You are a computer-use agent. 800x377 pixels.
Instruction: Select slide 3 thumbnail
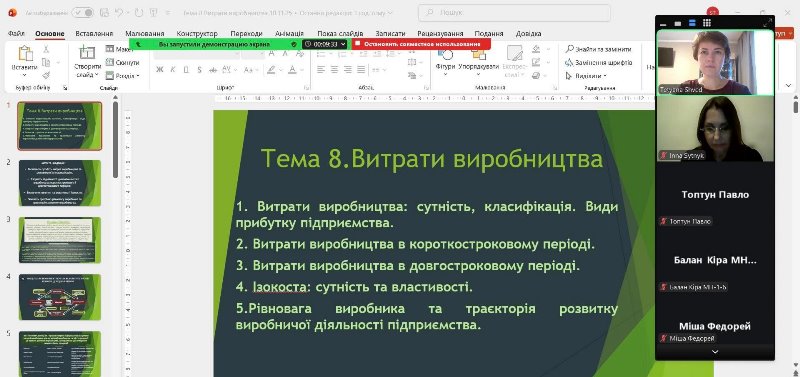pos(60,240)
